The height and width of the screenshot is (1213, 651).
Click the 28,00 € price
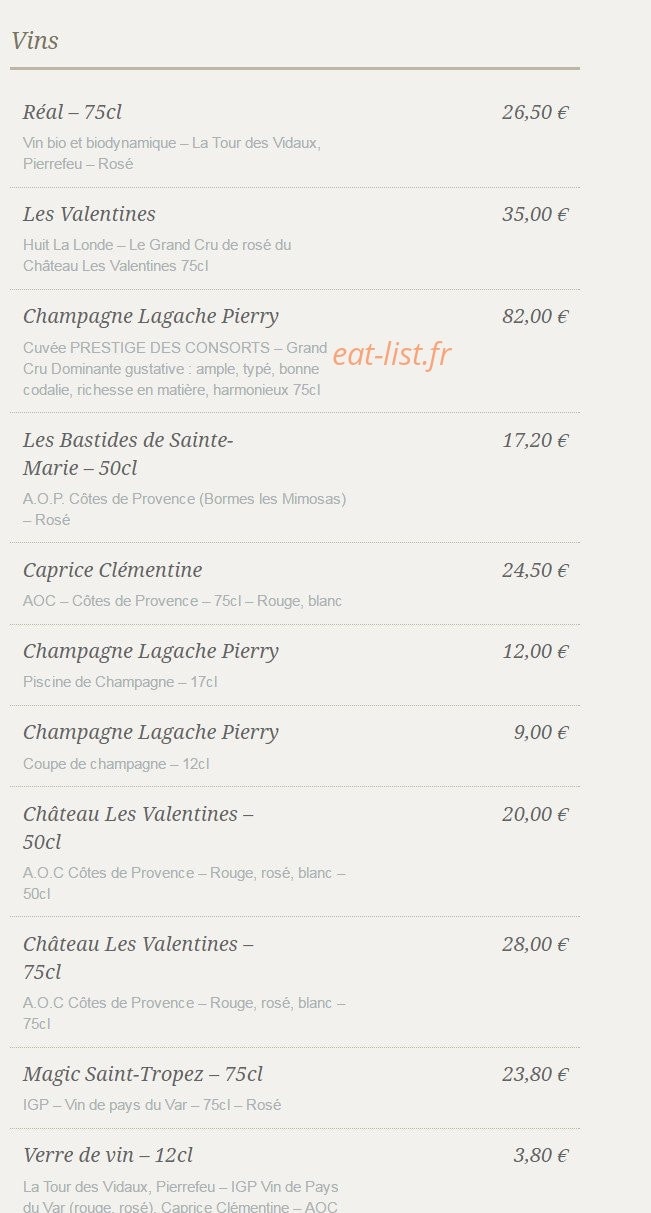point(535,944)
